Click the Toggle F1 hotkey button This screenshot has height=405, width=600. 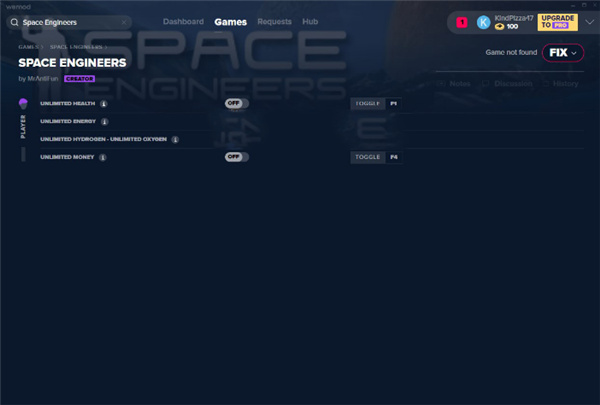click(x=376, y=103)
